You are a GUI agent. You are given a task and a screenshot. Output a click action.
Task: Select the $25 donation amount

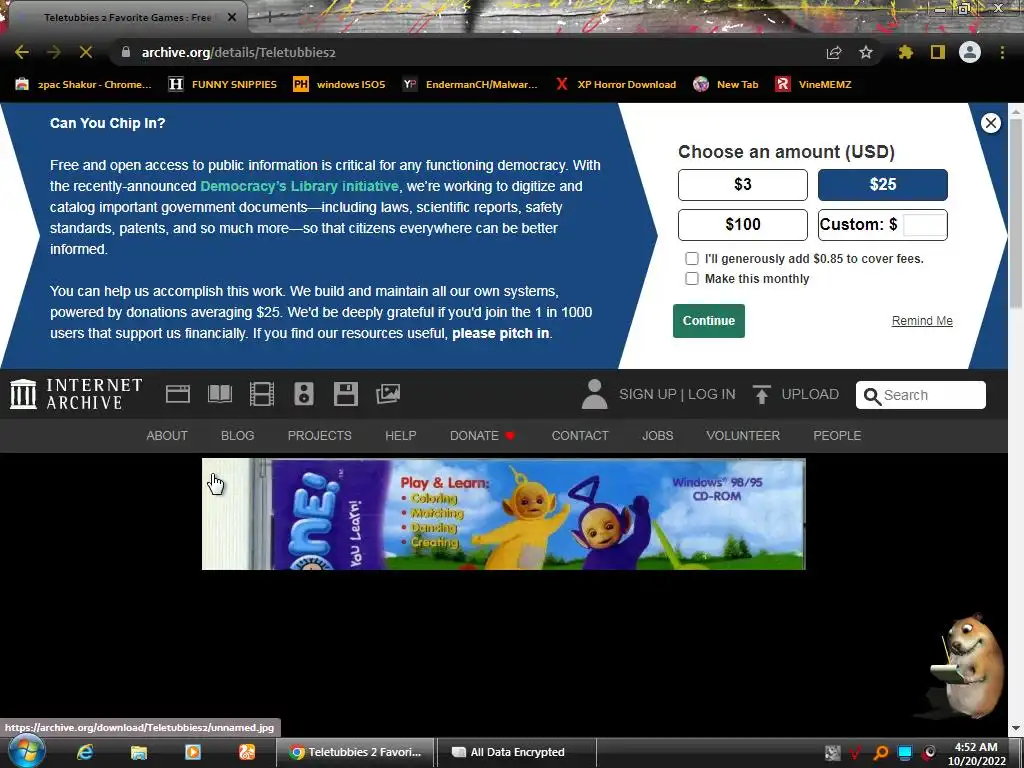coord(882,185)
